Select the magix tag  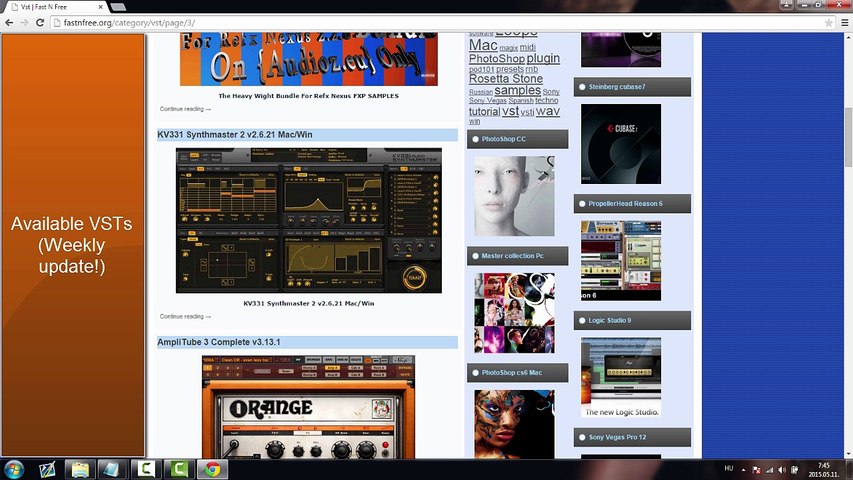509,48
